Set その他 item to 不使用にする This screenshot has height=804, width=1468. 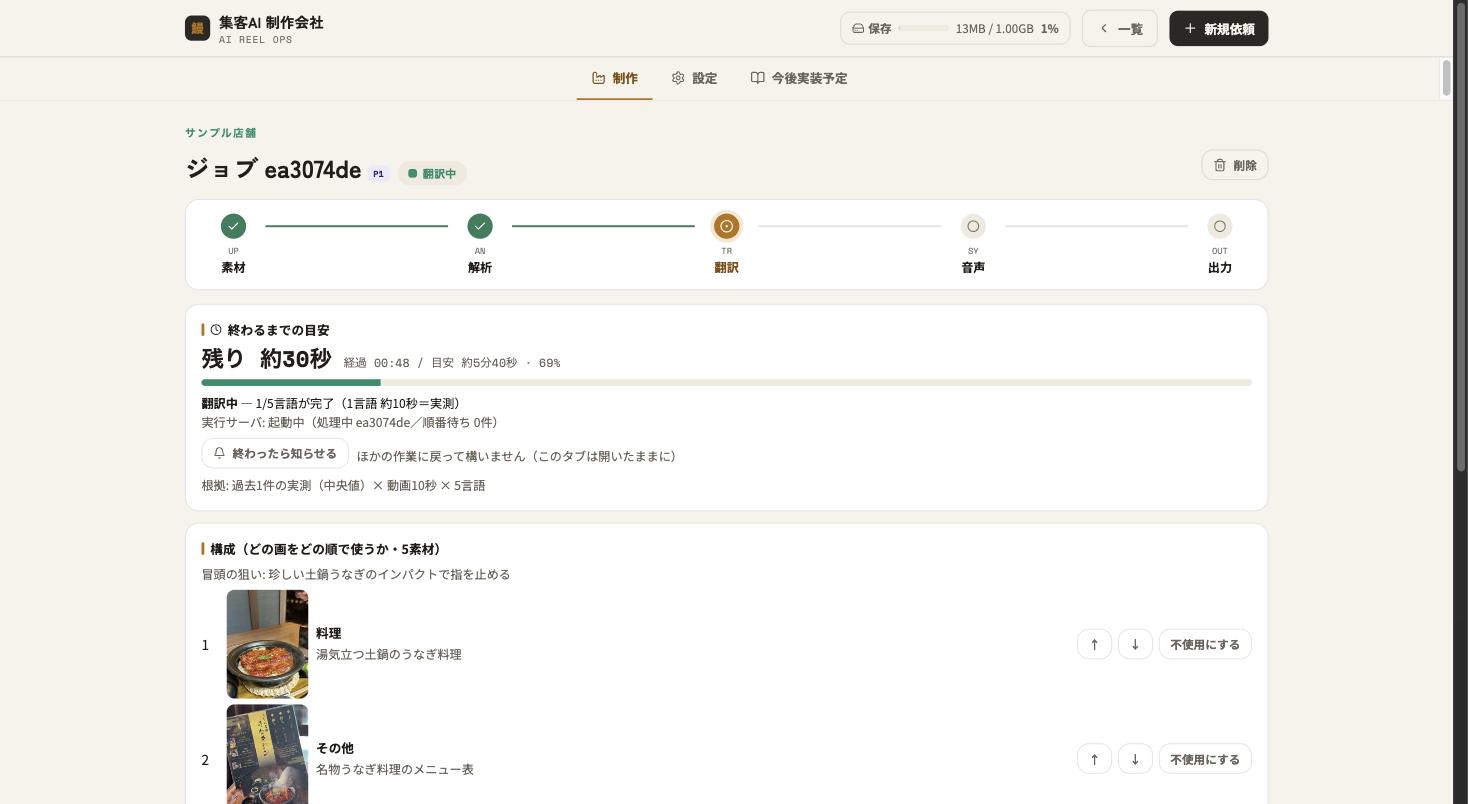point(1205,760)
